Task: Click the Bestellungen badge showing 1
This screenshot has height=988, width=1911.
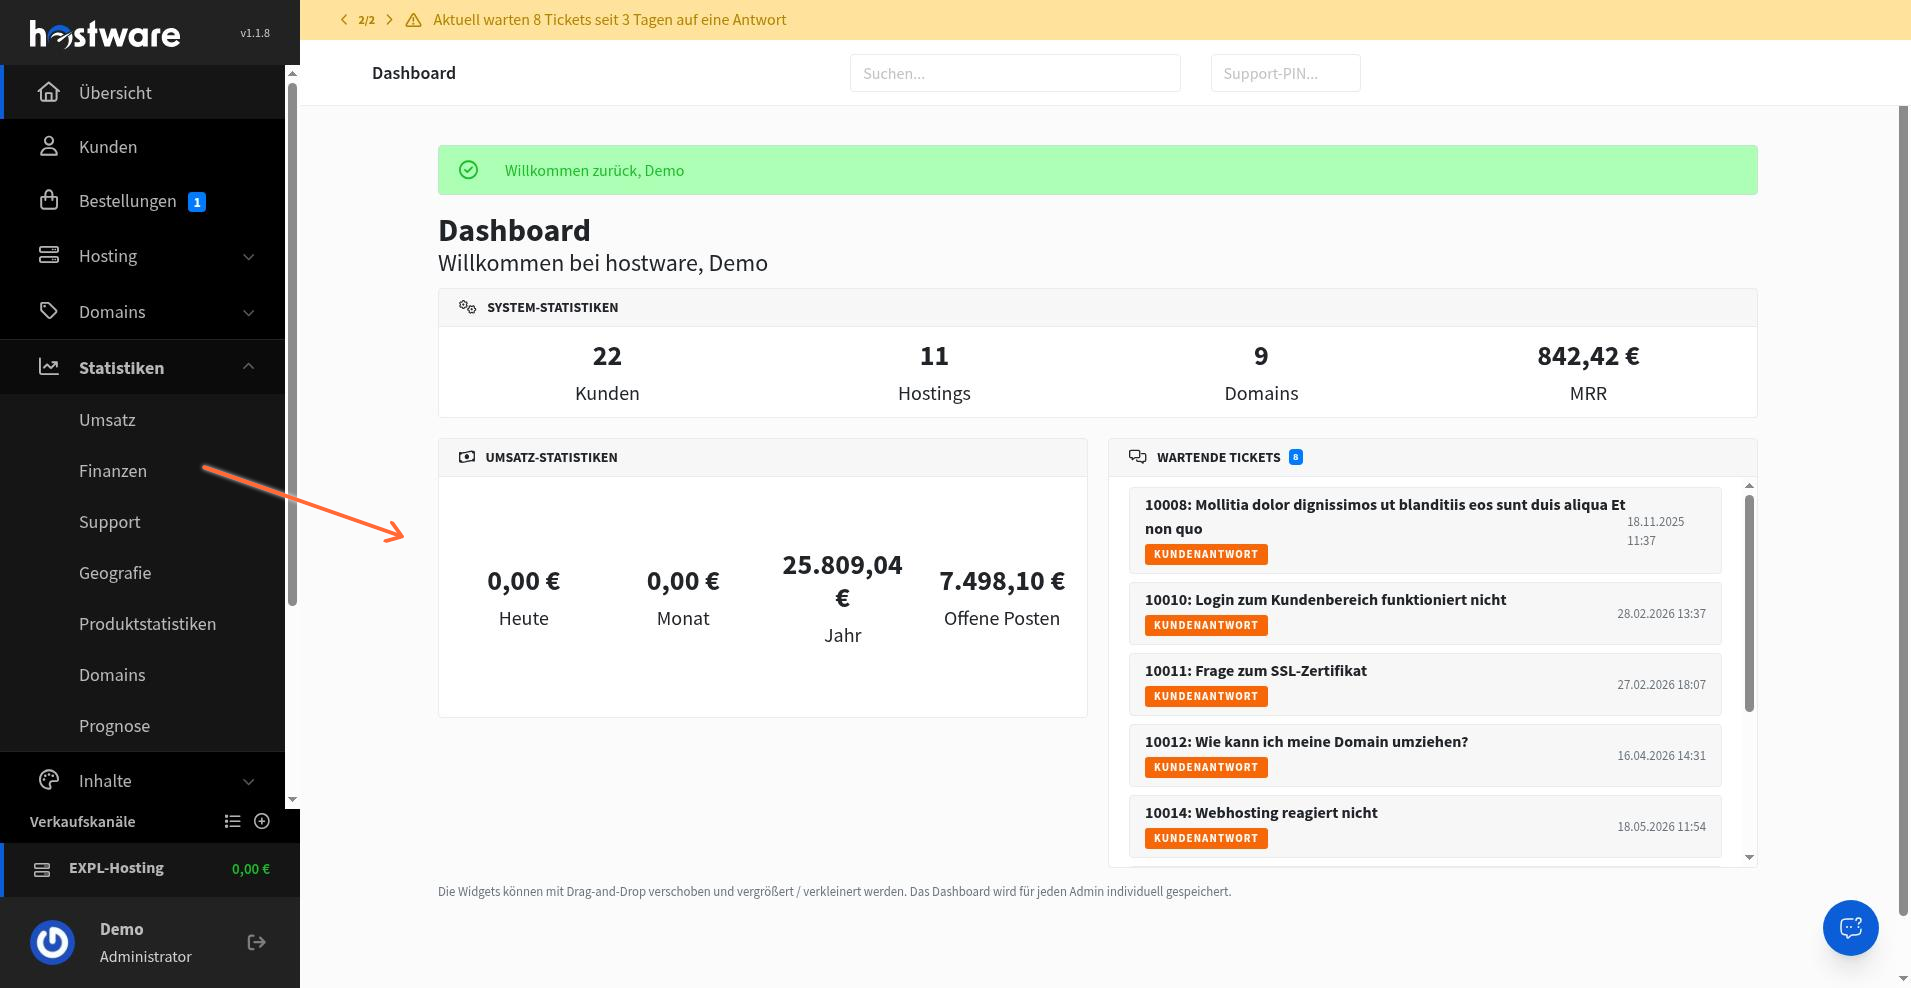Action: pyautogui.click(x=197, y=202)
